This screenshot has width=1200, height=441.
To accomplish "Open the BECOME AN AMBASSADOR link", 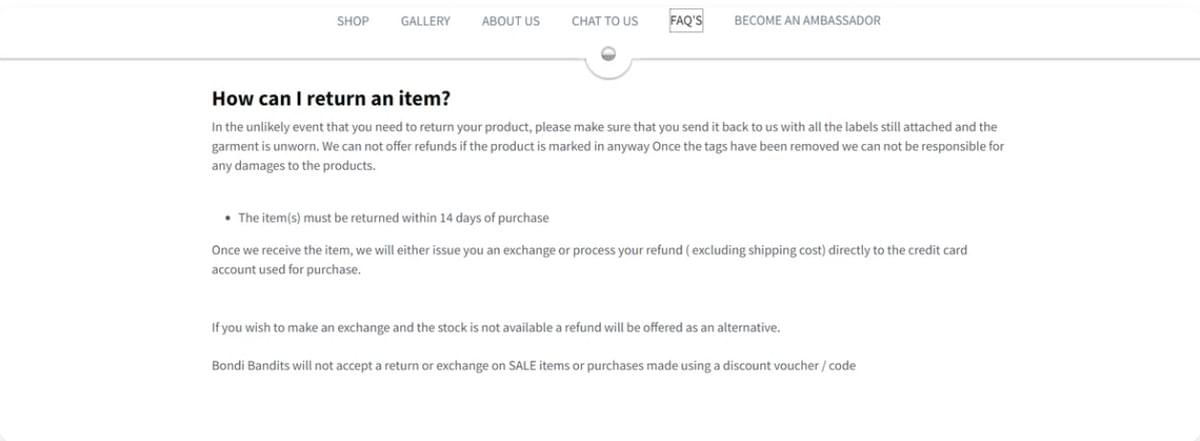I will (807, 21).
